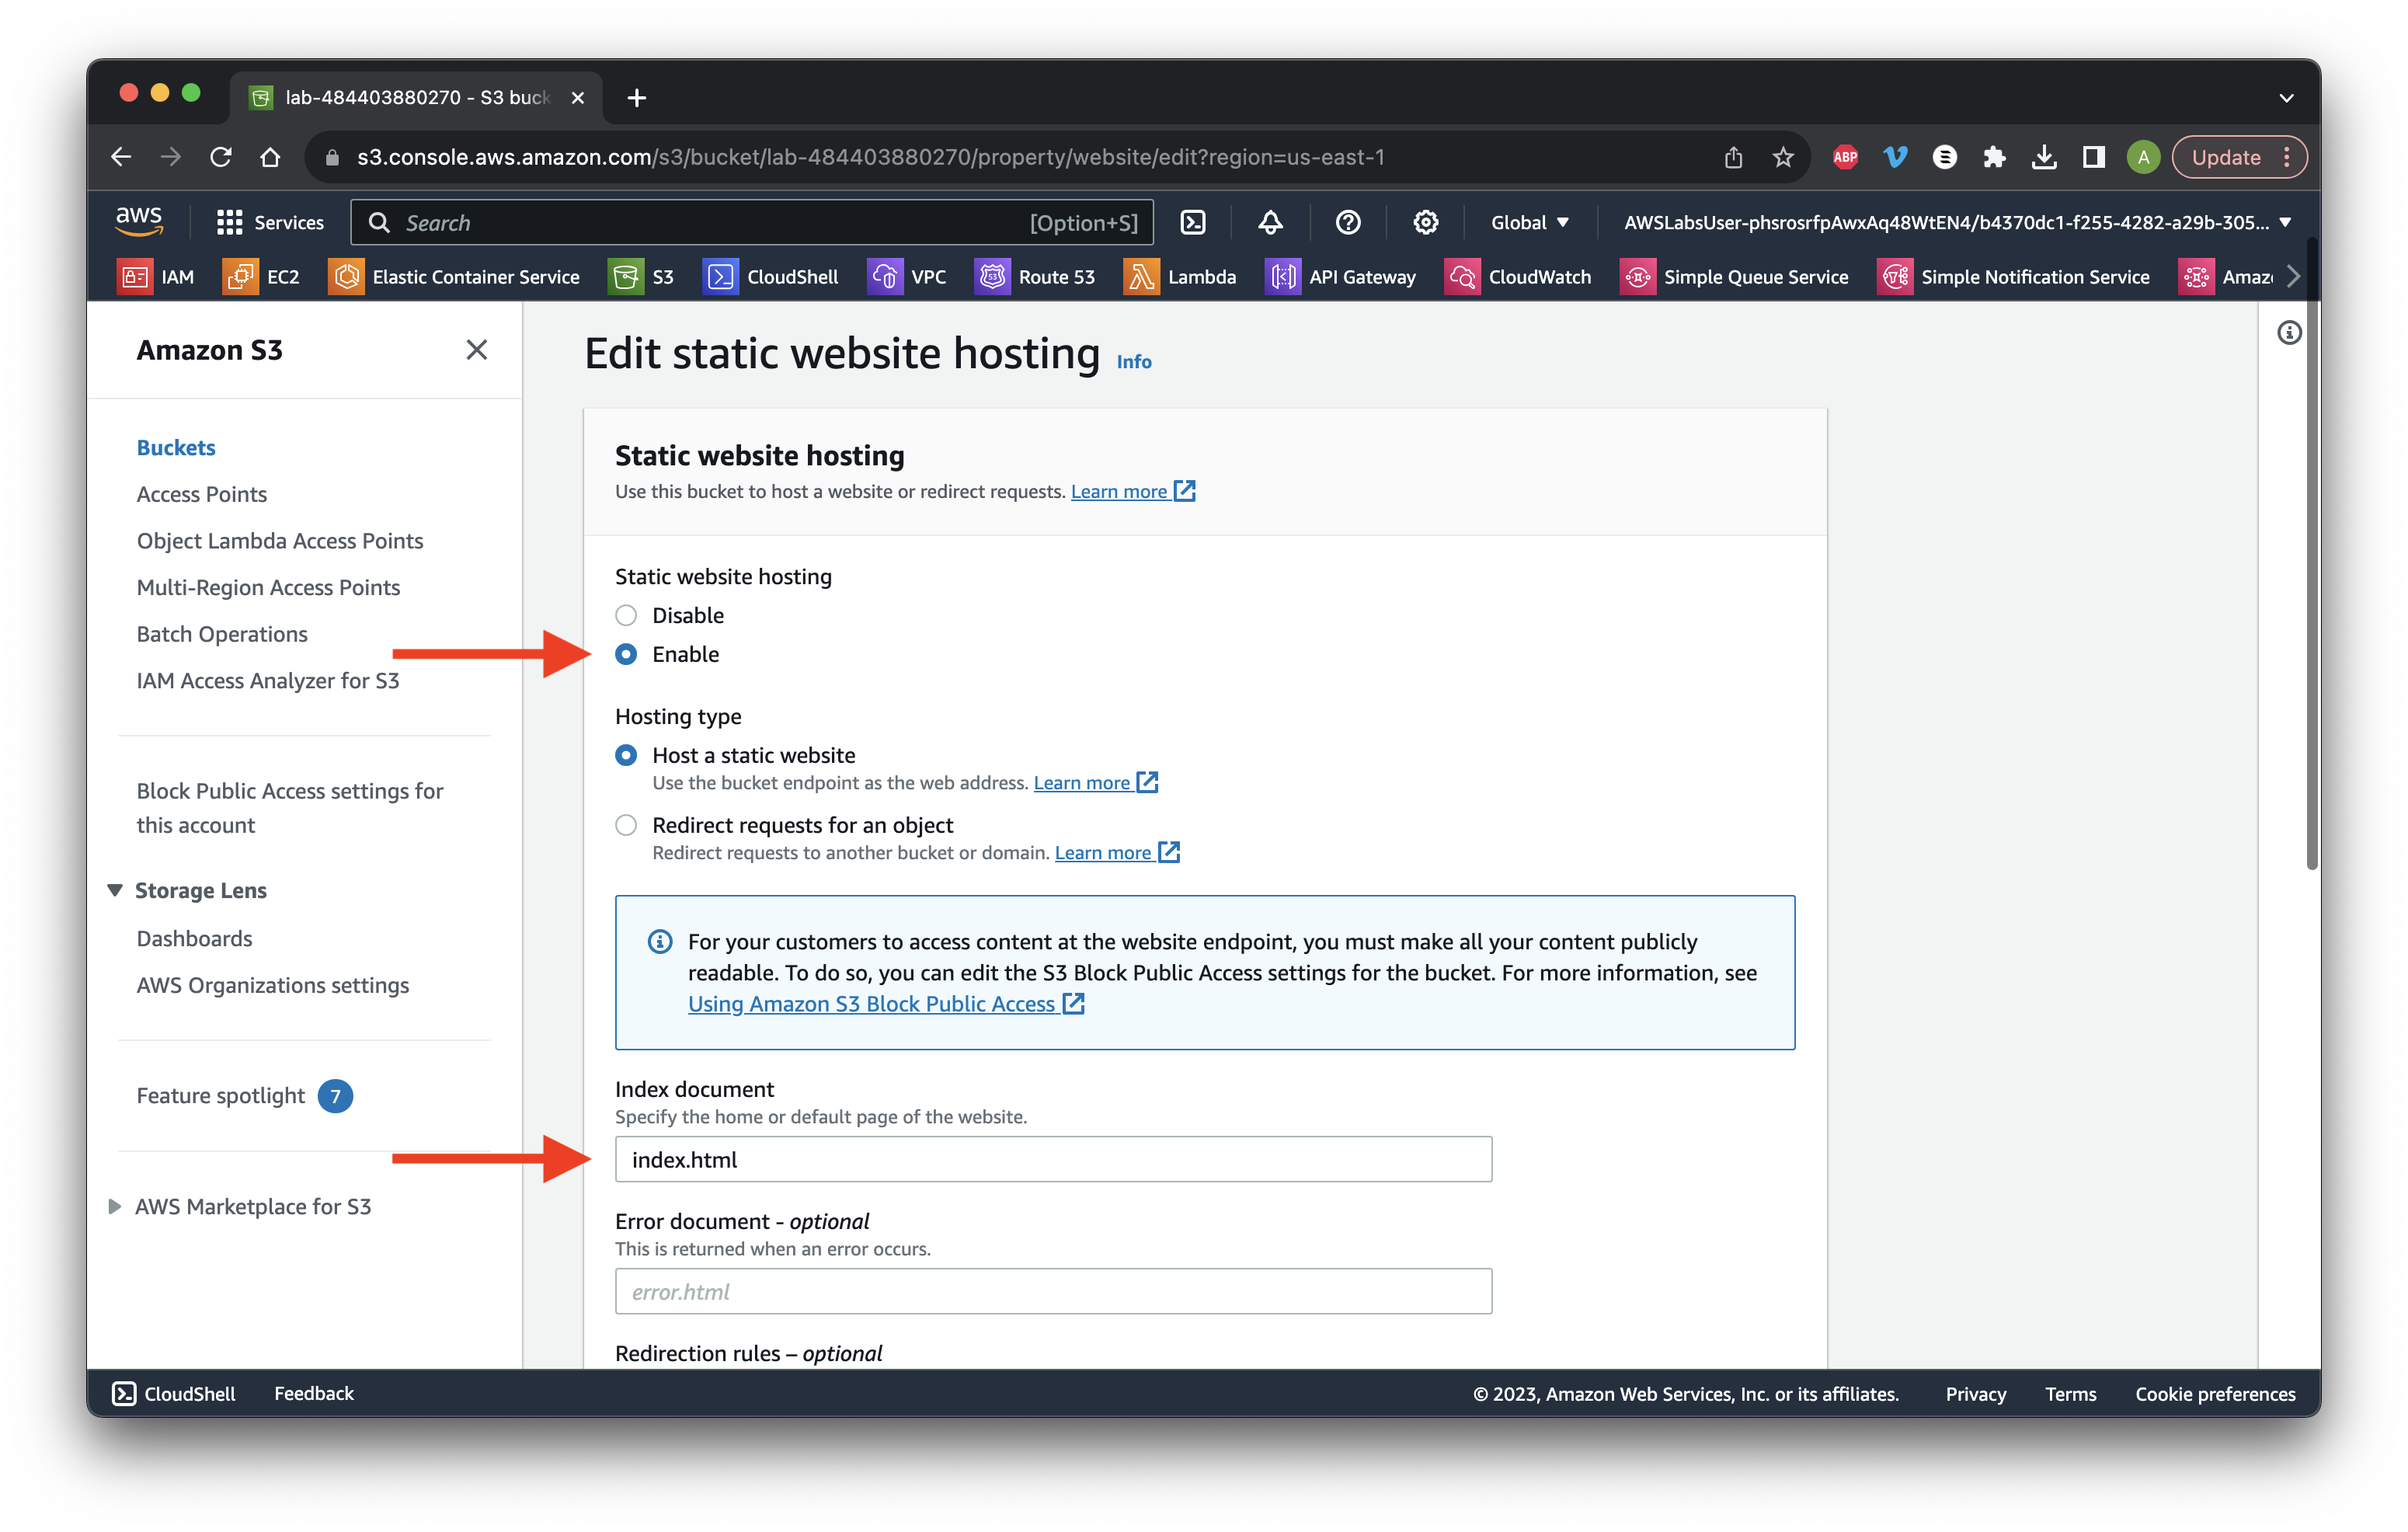Open Learn more under Static website hosting header
Image resolution: width=2408 pixels, height=1532 pixels.
(1132, 491)
